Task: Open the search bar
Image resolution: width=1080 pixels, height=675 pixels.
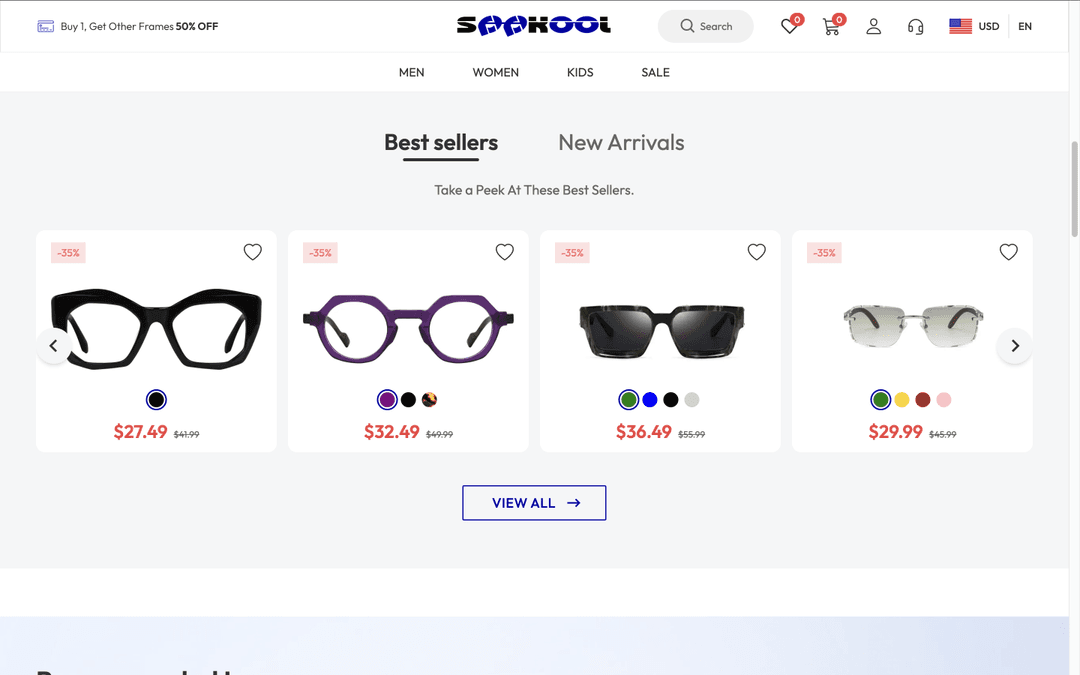Action: (705, 26)
